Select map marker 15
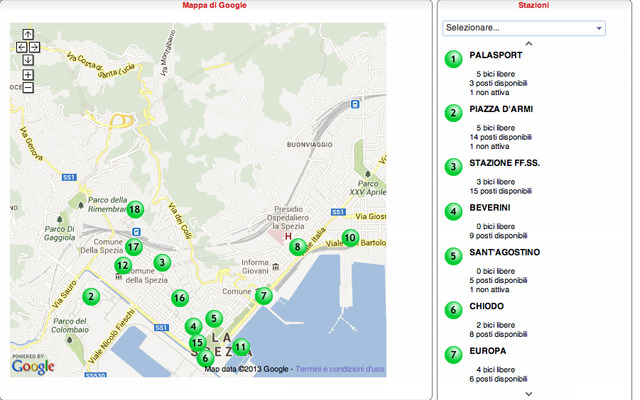The width and height of the screenshot is (640, 400). [197, 342]
